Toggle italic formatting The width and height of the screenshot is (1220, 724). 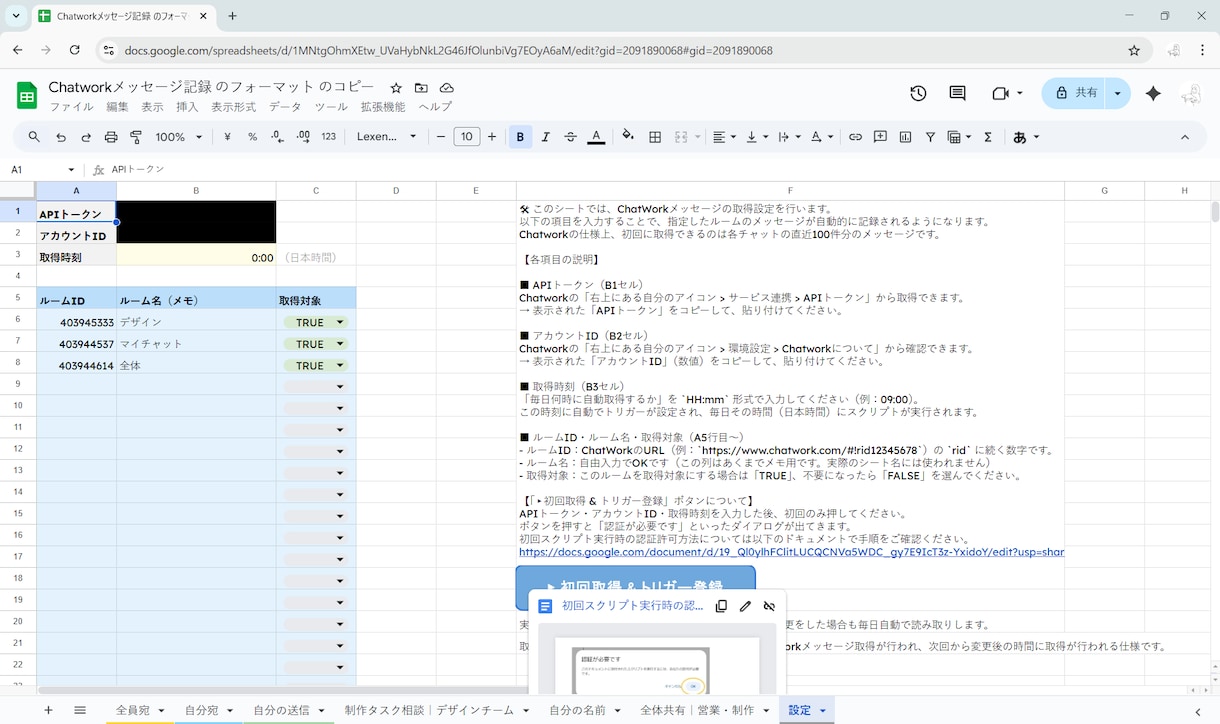(545, 137)
